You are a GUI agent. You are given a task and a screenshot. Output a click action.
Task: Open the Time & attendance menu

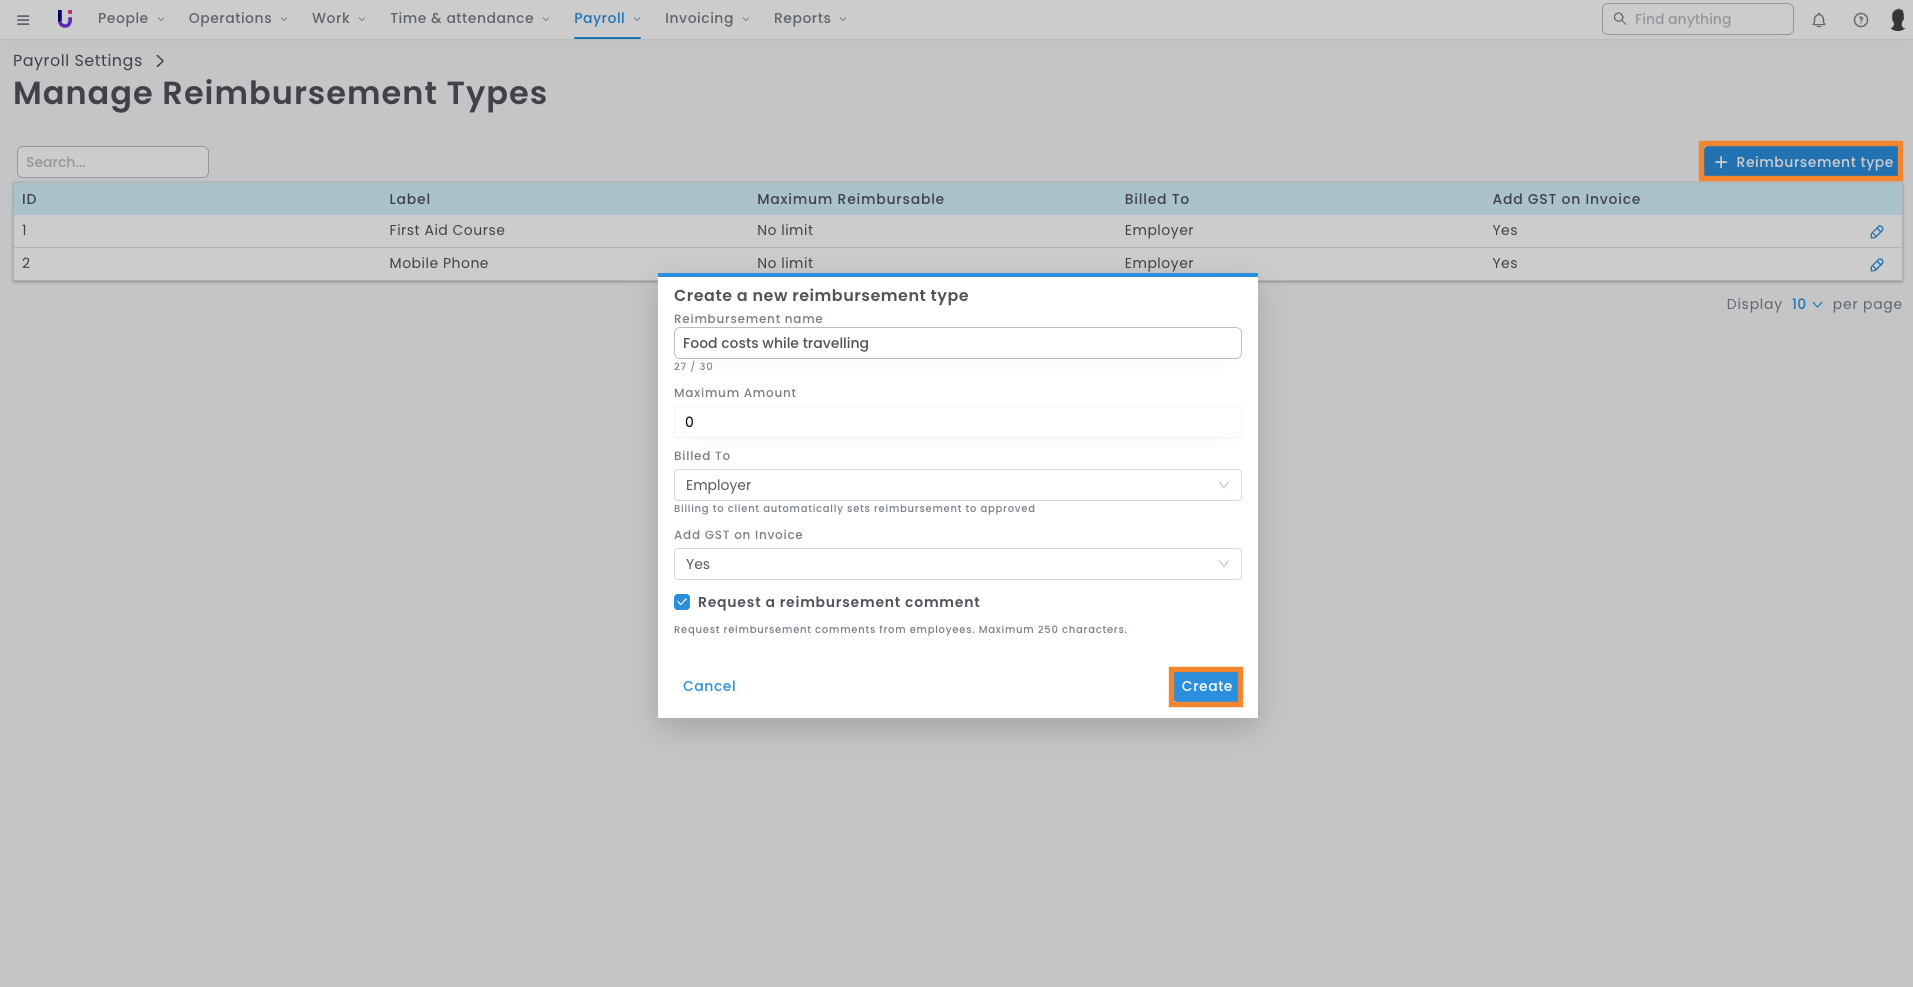[469, 19]
